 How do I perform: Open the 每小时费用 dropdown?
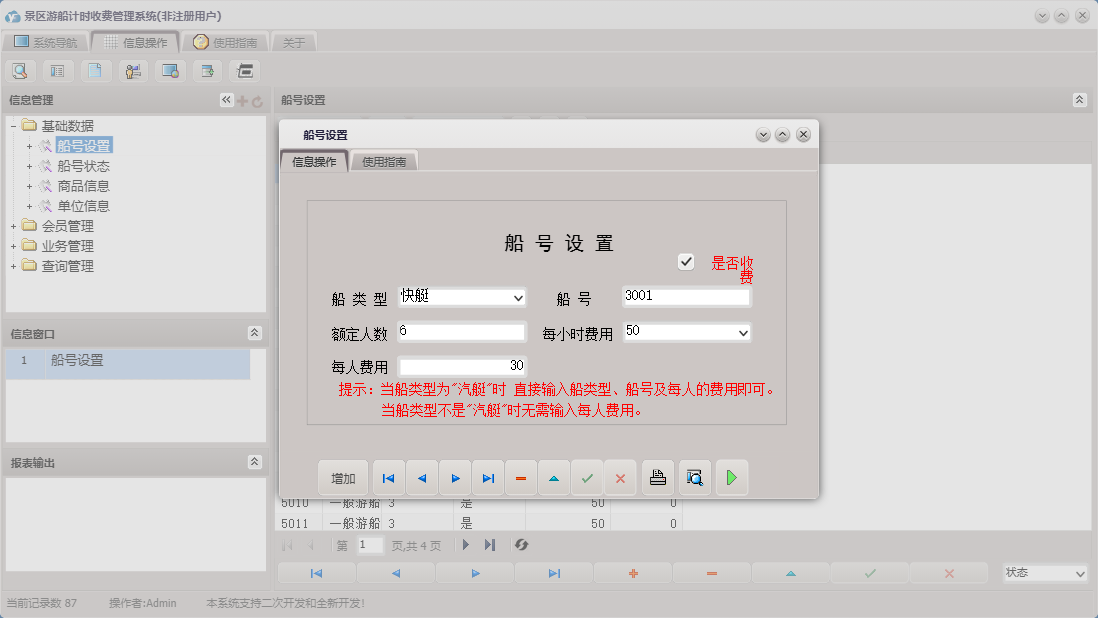[744, 331]
